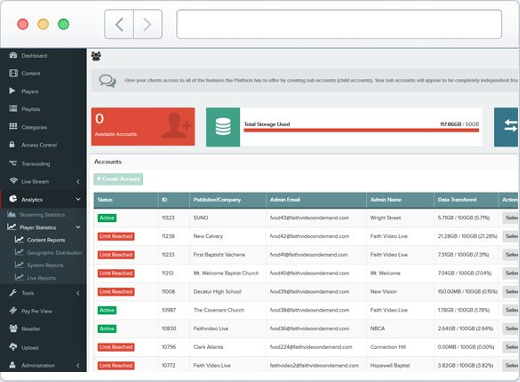
Task: Click the browser address bar
Action: click(x=339, y=24)
